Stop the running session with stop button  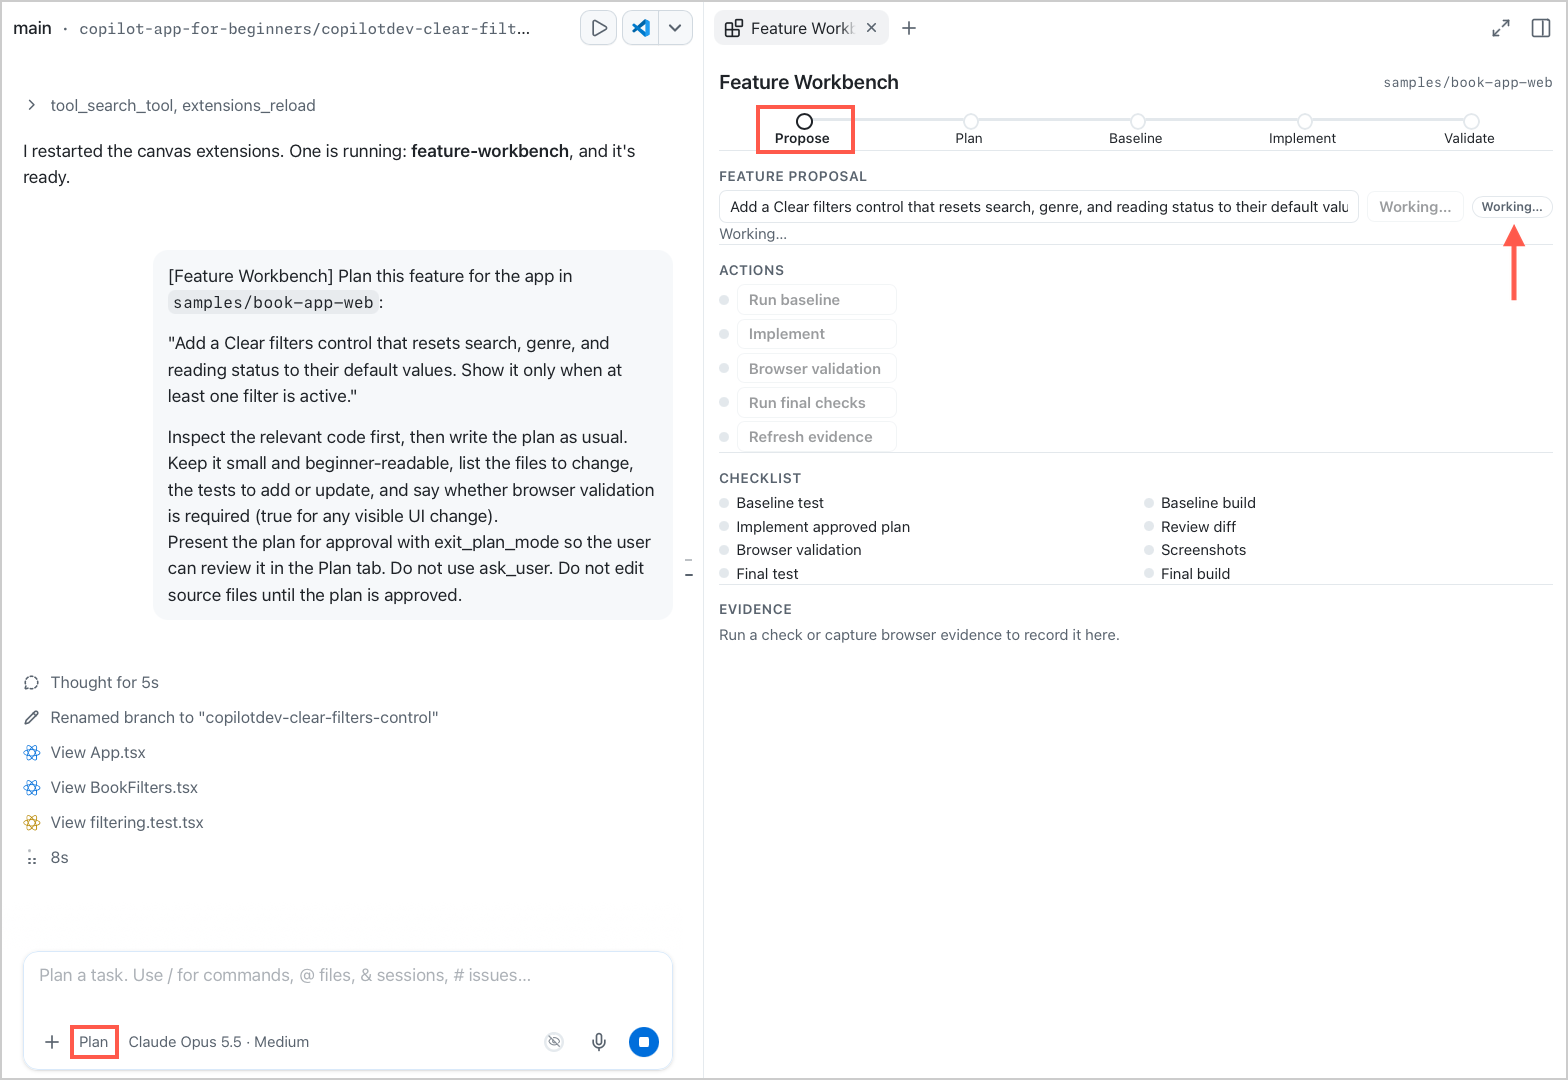[644, 1042]
